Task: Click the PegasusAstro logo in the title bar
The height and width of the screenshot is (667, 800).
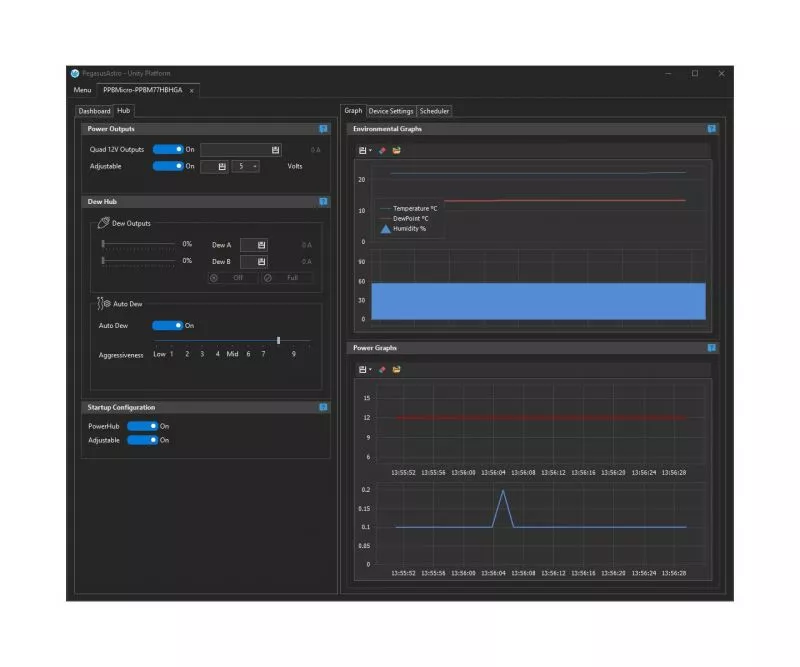Action: pos(75,73)
